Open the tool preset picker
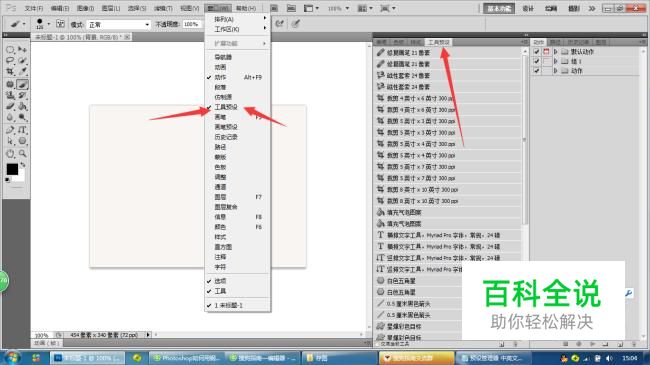 coord(17,24)
